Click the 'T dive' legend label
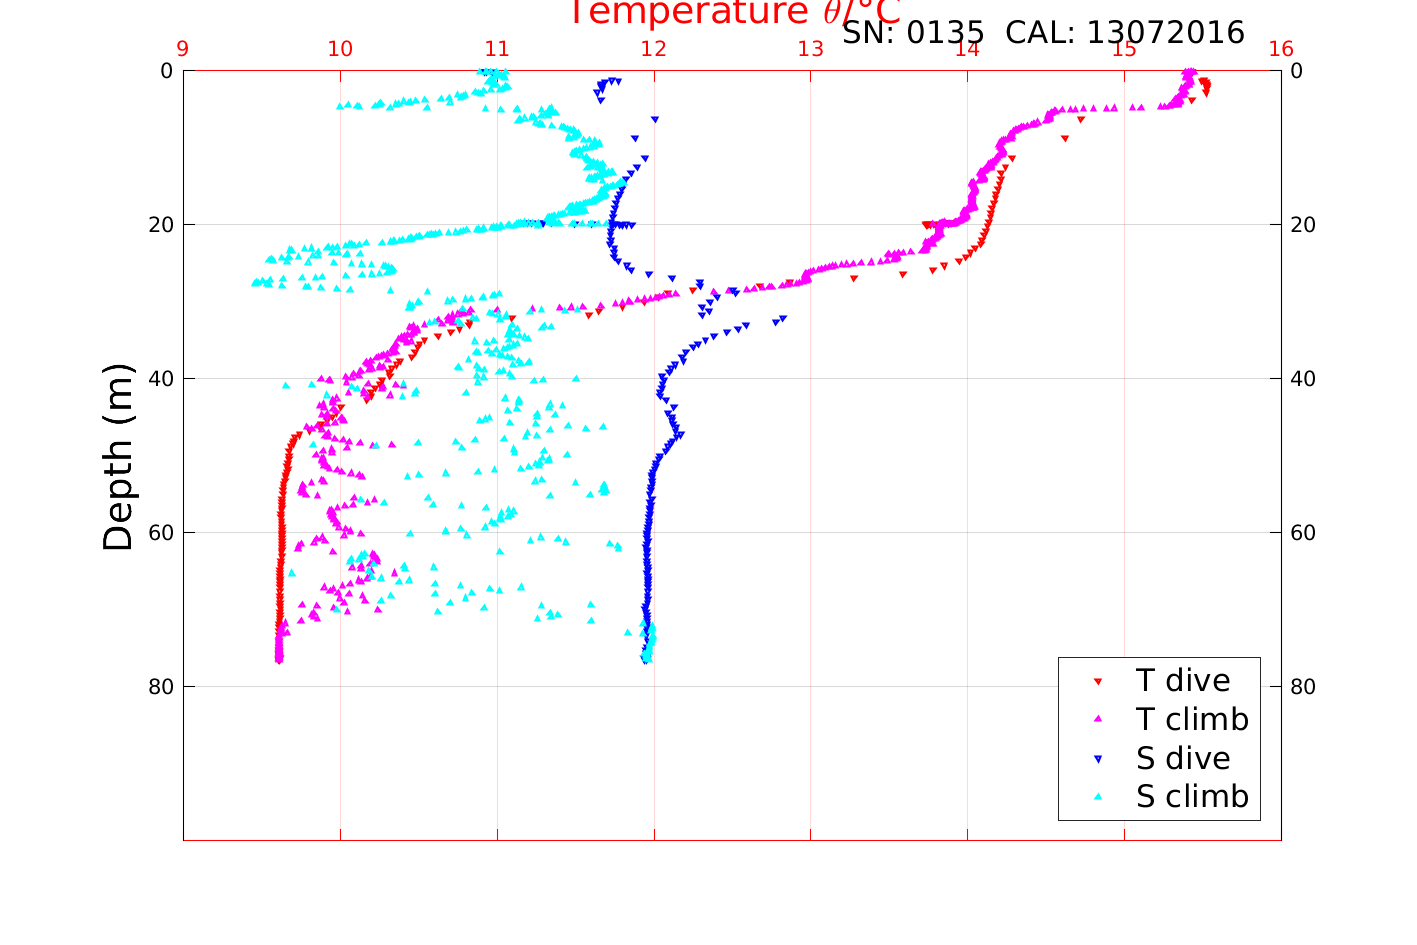 coord(1183,681)
